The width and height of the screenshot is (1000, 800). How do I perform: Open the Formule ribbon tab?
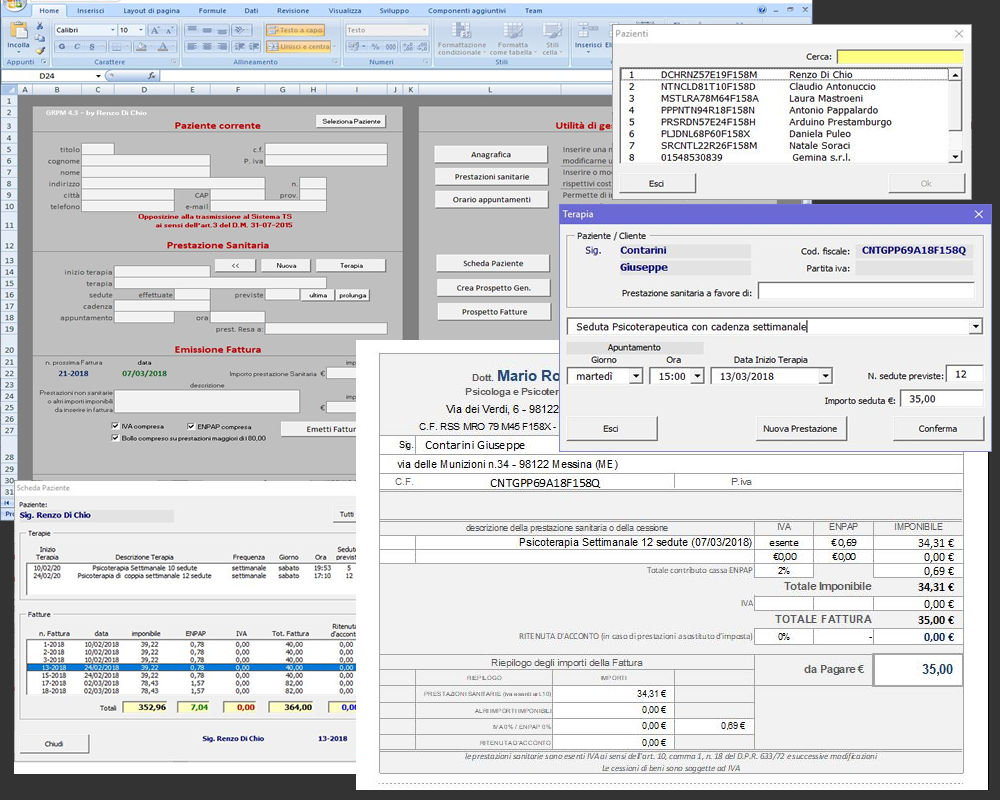coord(212,11)
